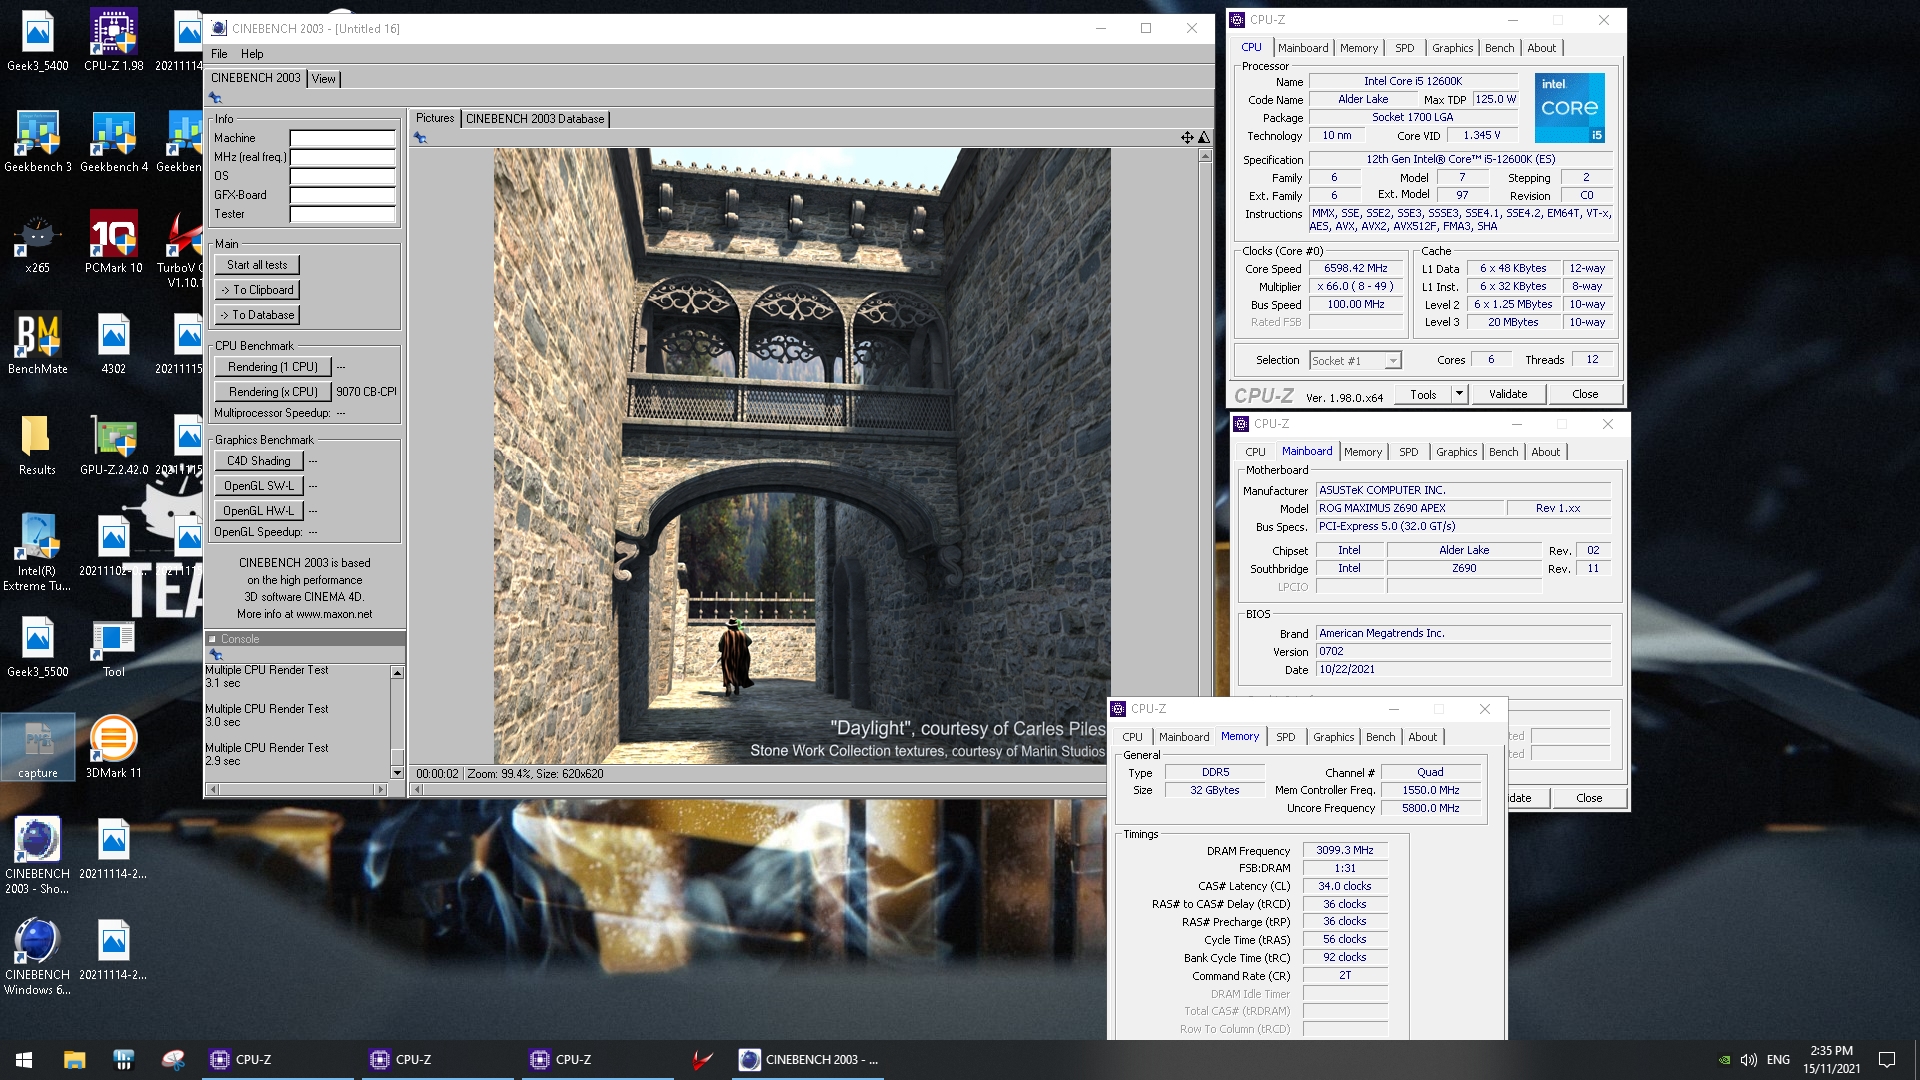Screen dimensions: 1920x1080
Task: Open the Mainboard tab in top CPU-Z
Action: click(x=1303, y=47)
